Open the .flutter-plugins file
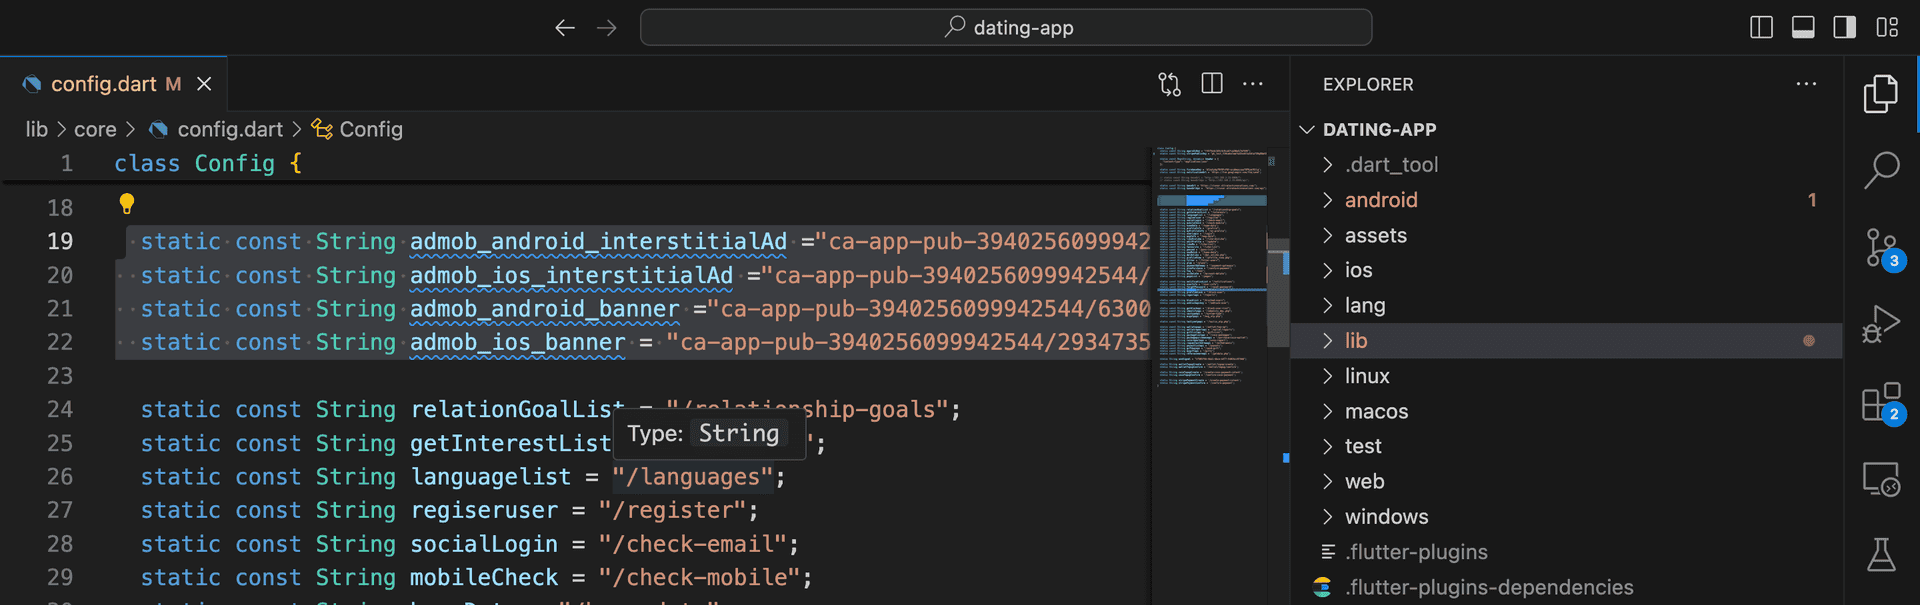This screenshot has height=605, width=1920. (x=1566, y=552)
